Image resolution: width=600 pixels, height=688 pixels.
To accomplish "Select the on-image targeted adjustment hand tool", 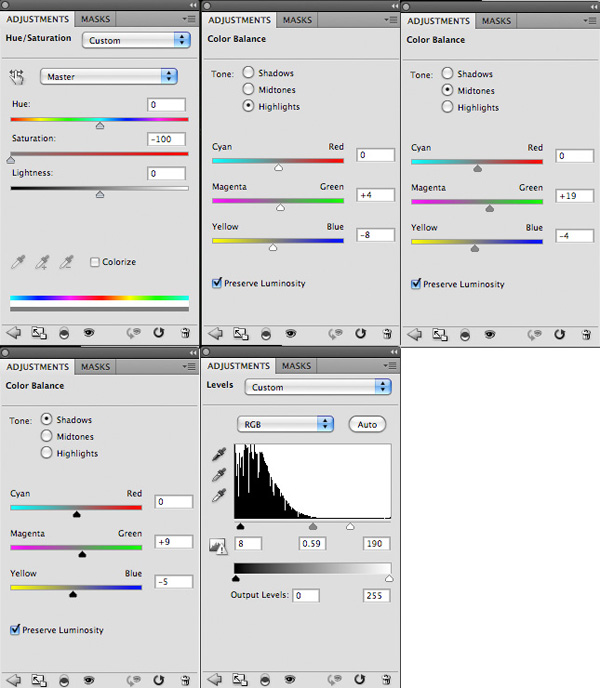I will [x=16, y=76].
